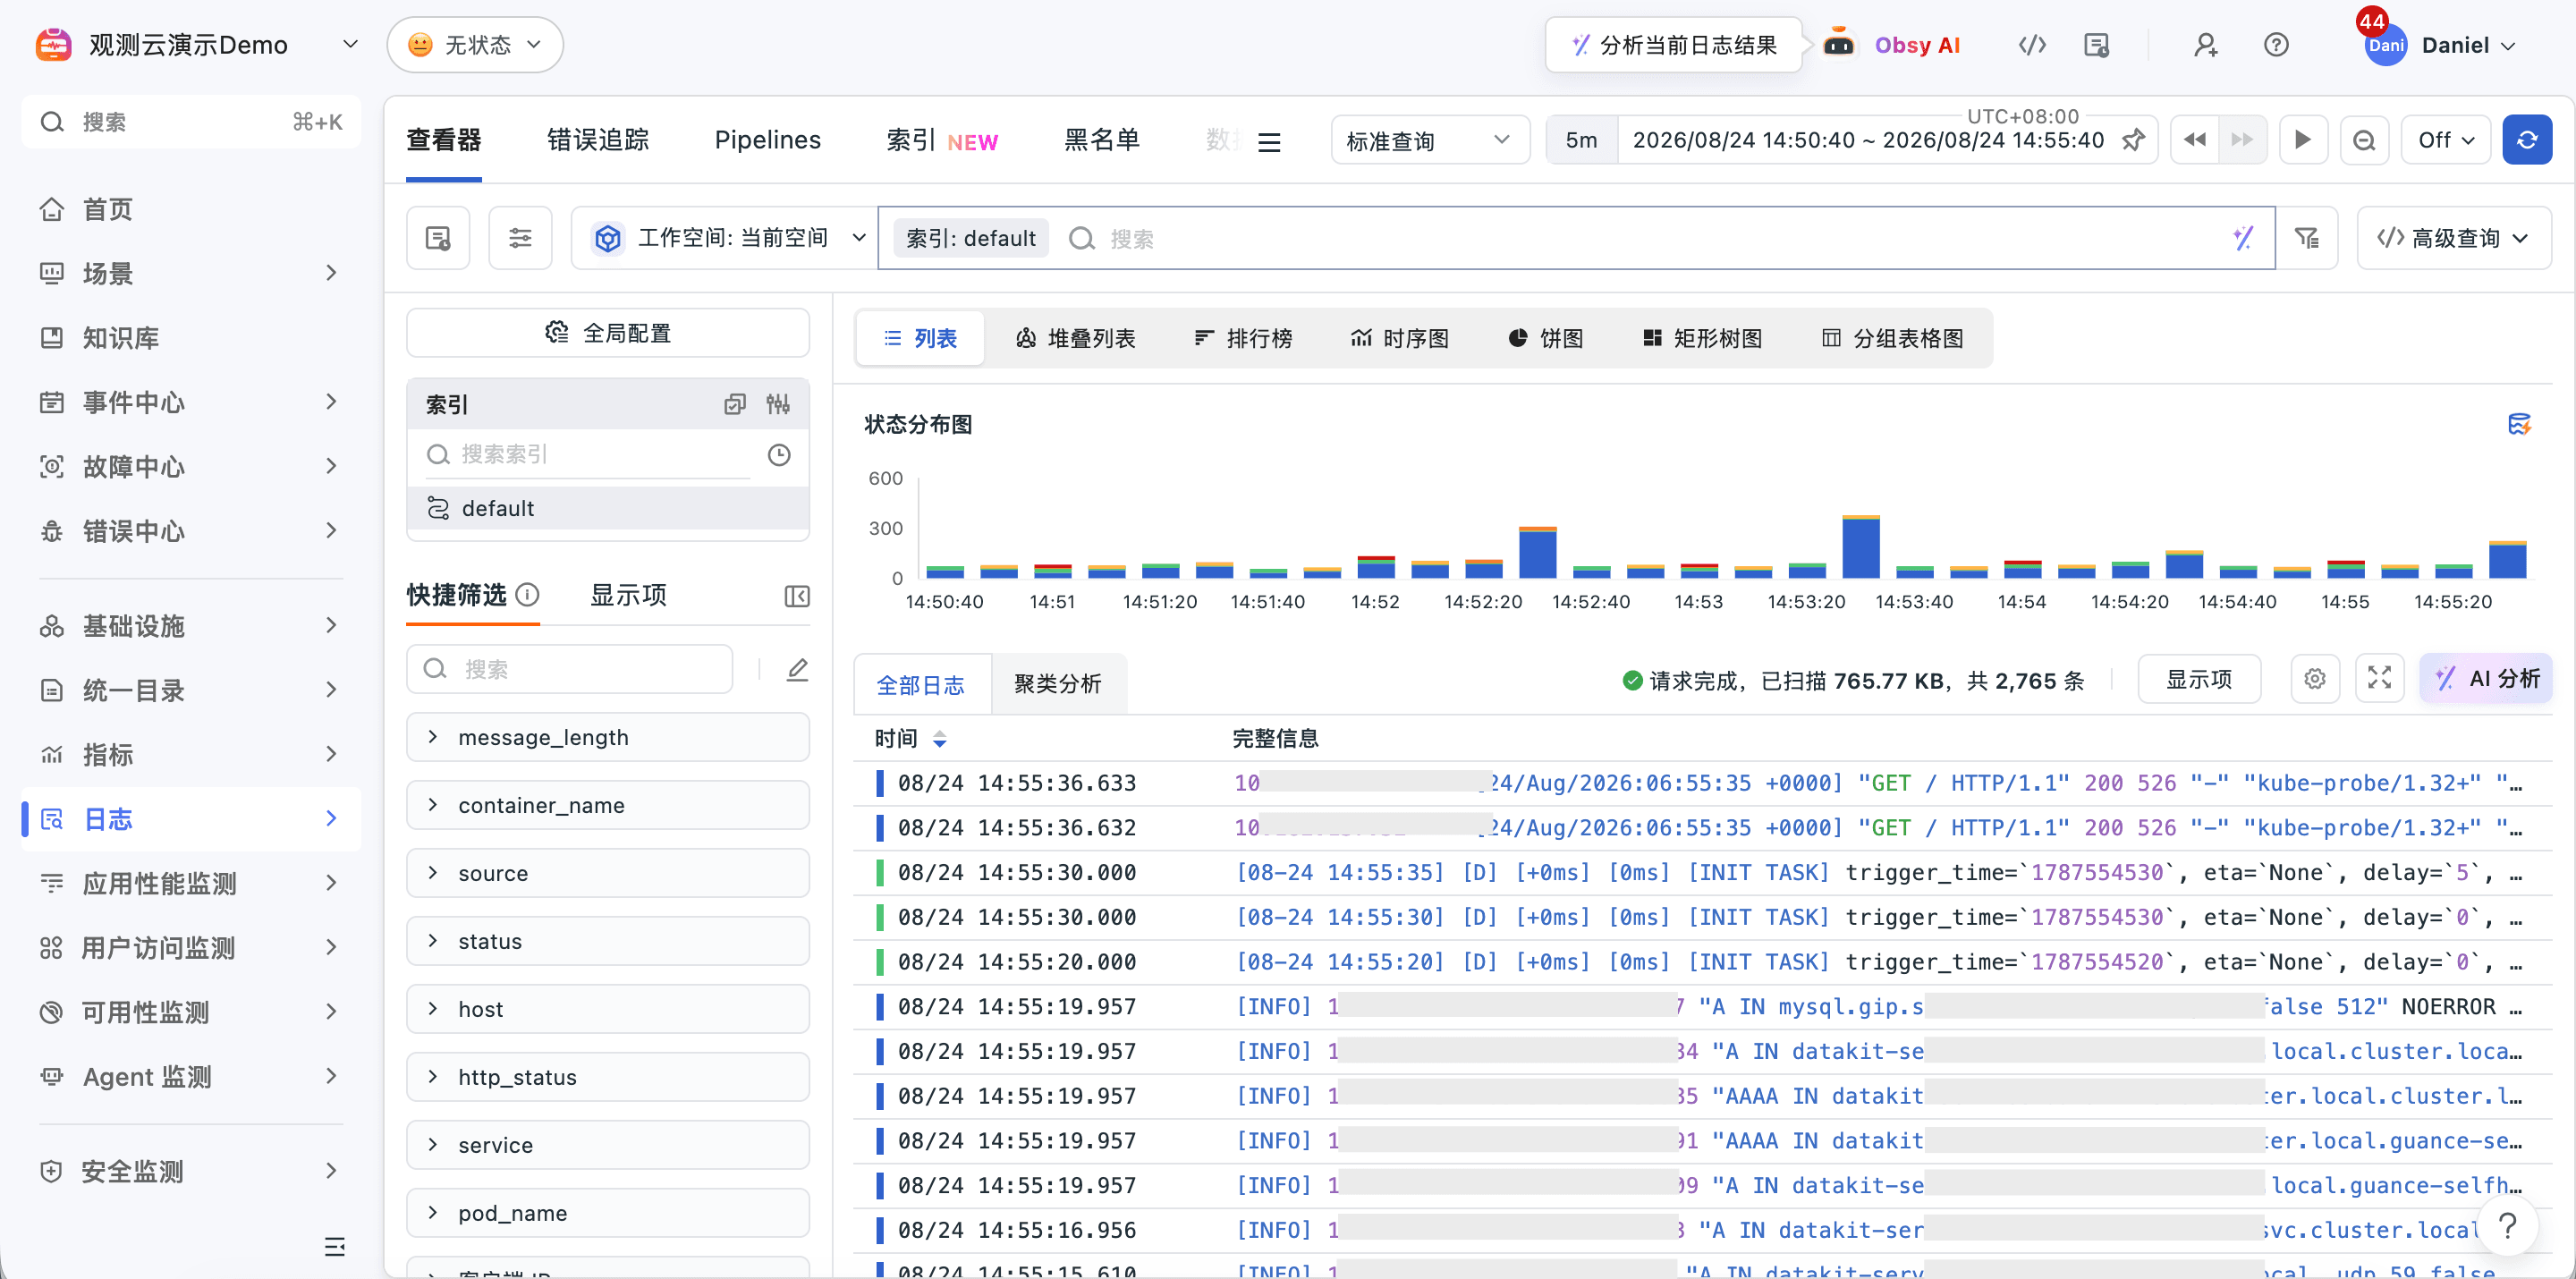Open the help question icon in header
2576x1279 pixels.
2276,45
